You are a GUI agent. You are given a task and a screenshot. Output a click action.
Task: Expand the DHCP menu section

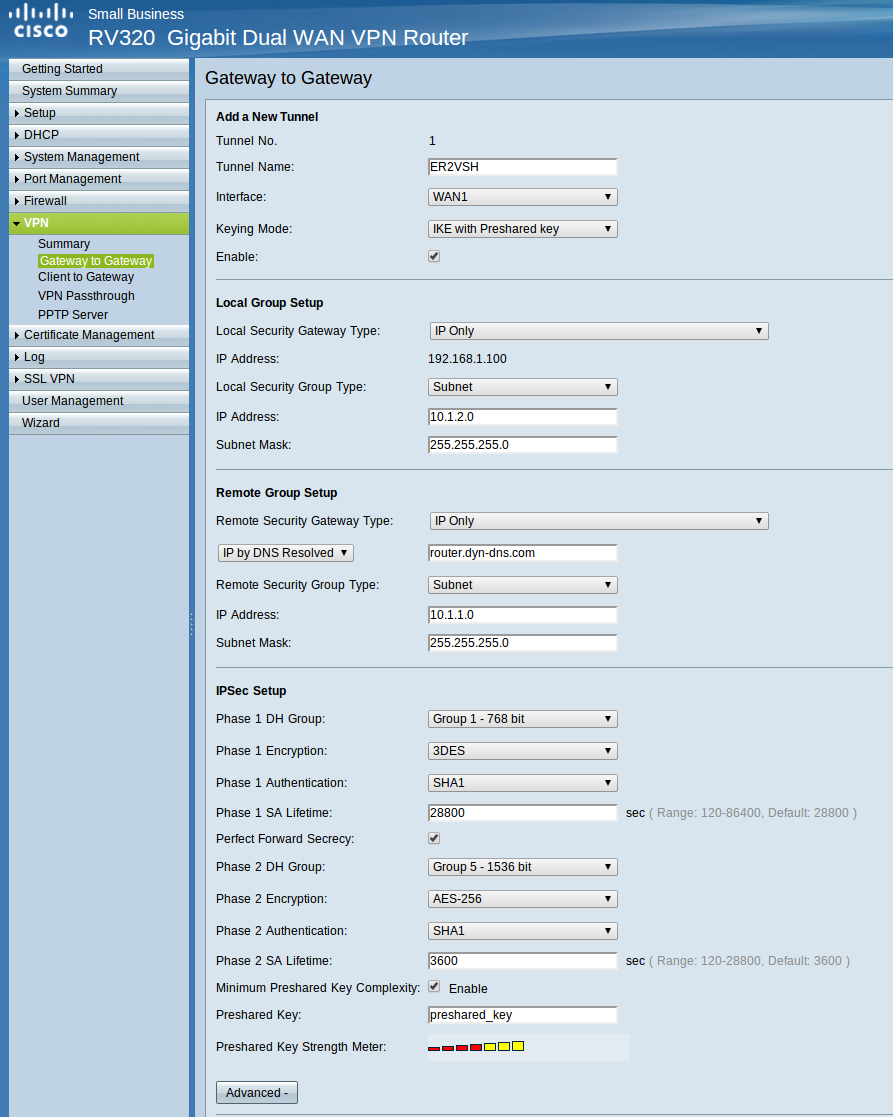99,135
